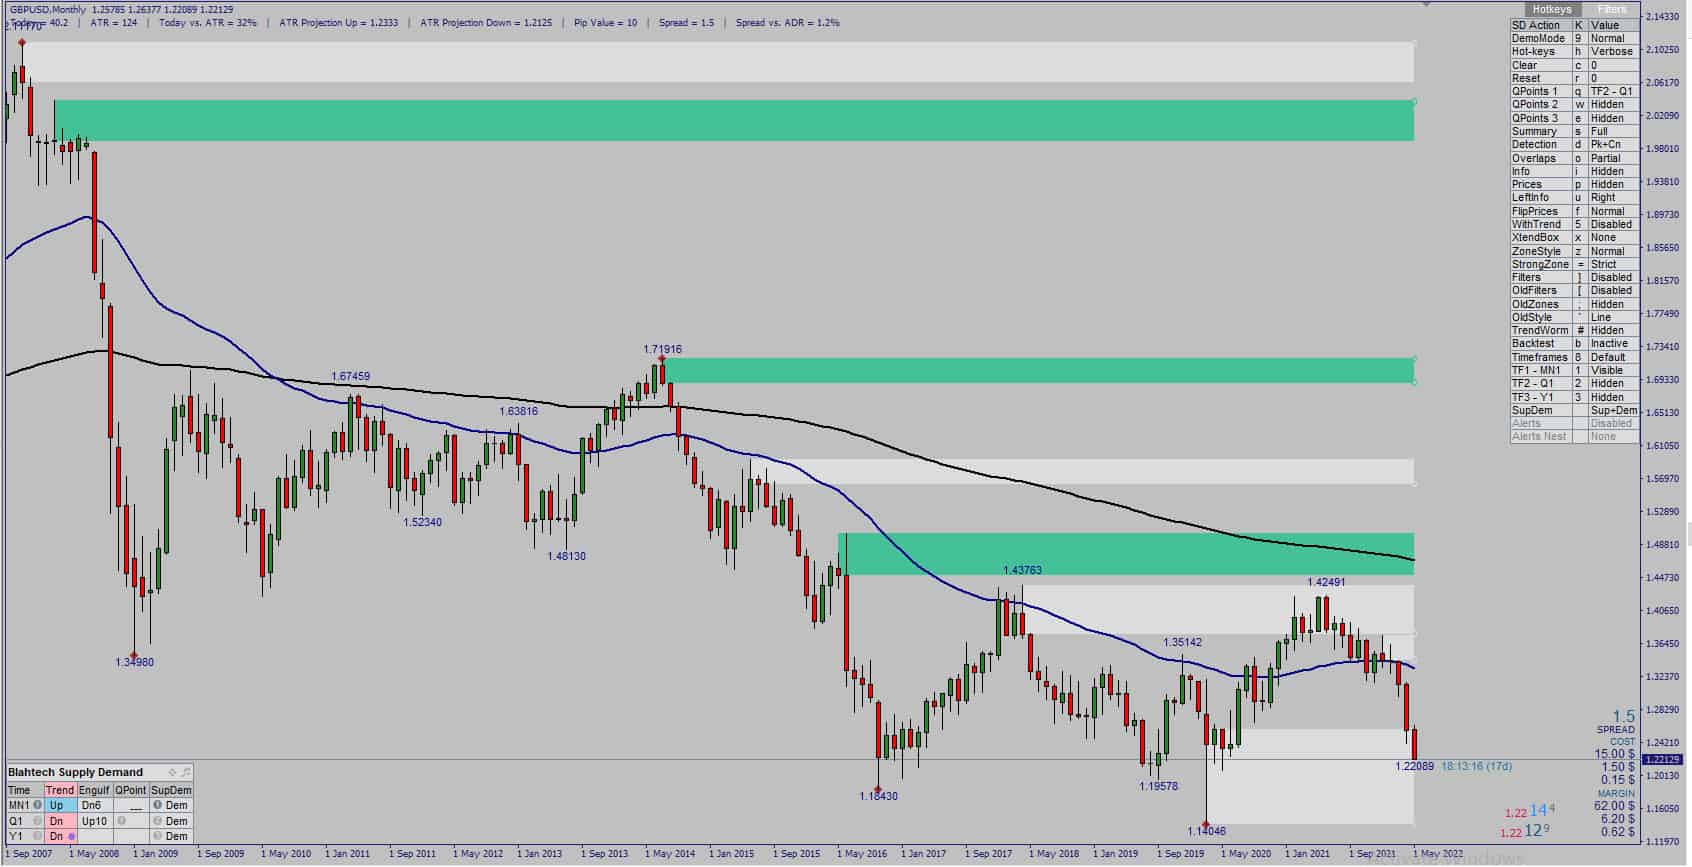Click the 1.14046 low price marker
This screenshot has width=1692, height=867.
1206,831
